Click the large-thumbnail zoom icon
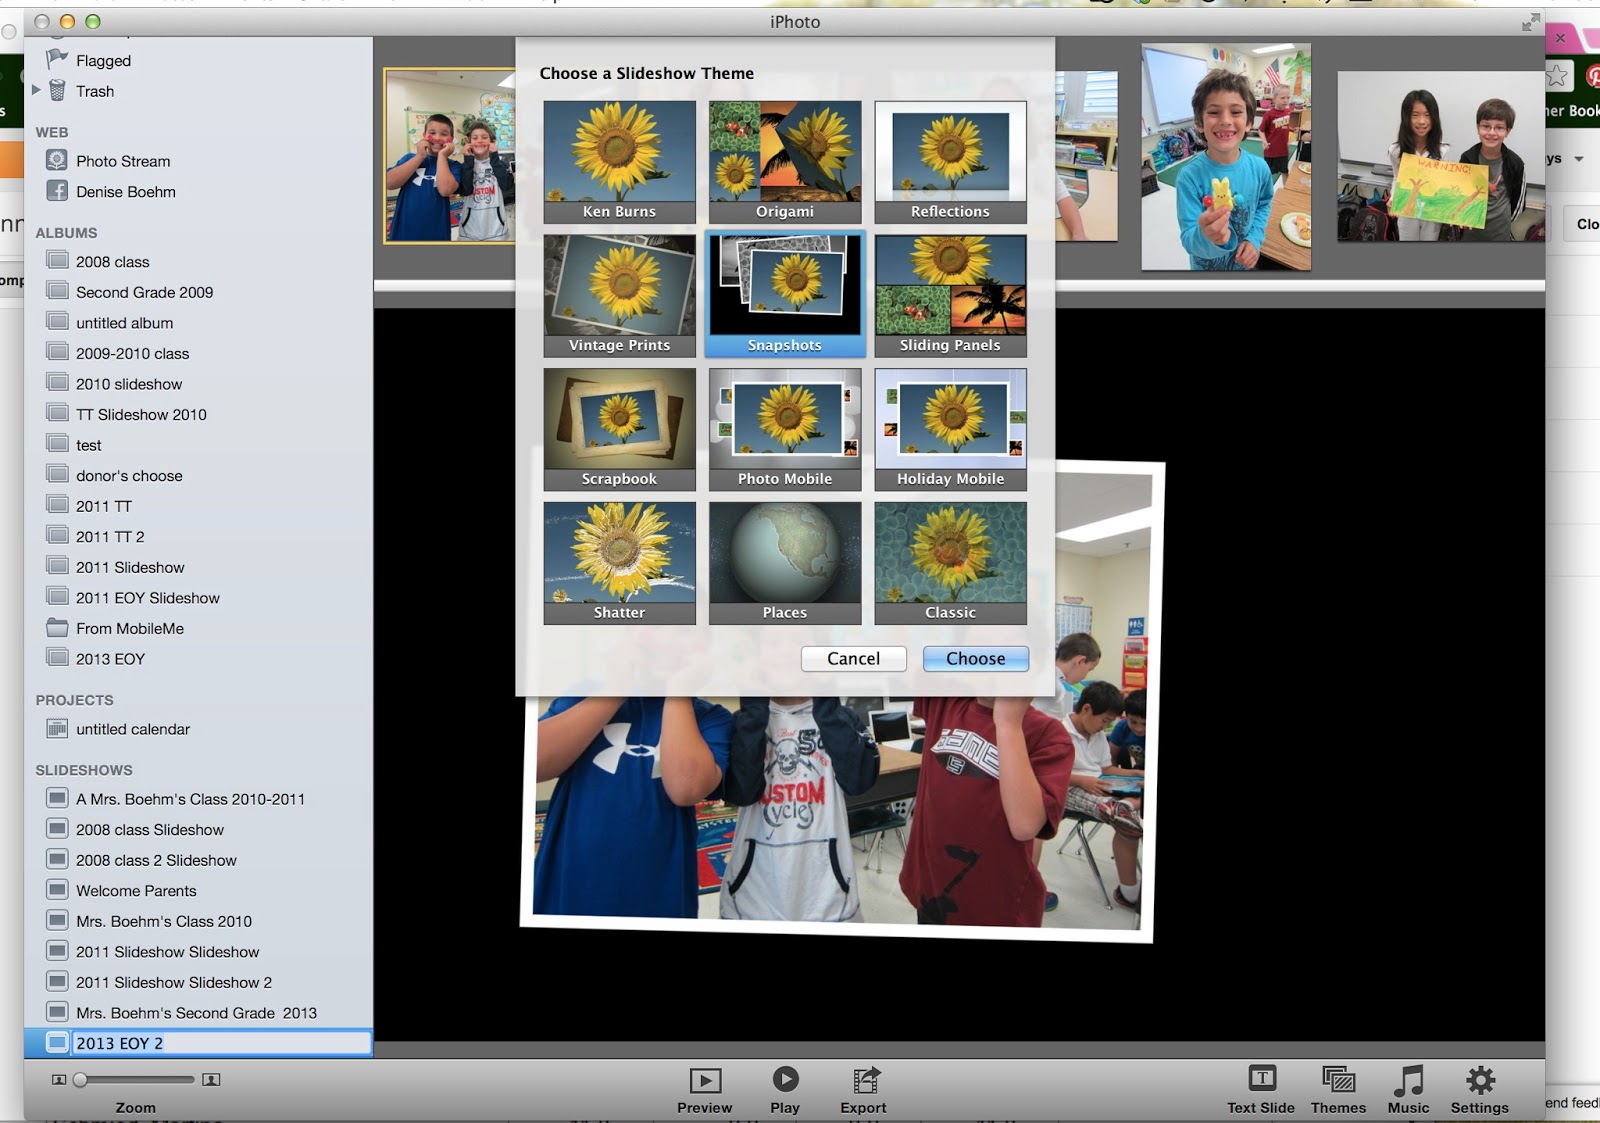Viewport: 1600px width, 1123px height. (x=211, y=1080)
